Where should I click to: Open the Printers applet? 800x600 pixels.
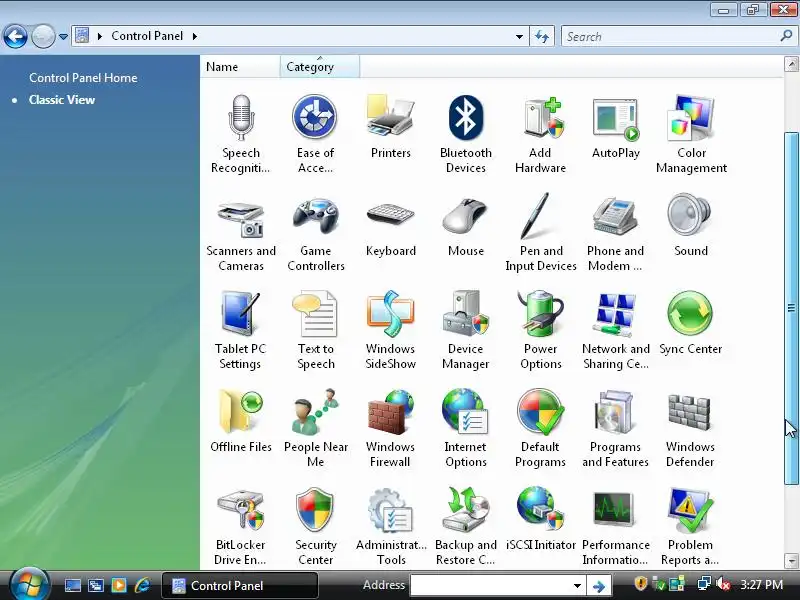coord(390,127)
